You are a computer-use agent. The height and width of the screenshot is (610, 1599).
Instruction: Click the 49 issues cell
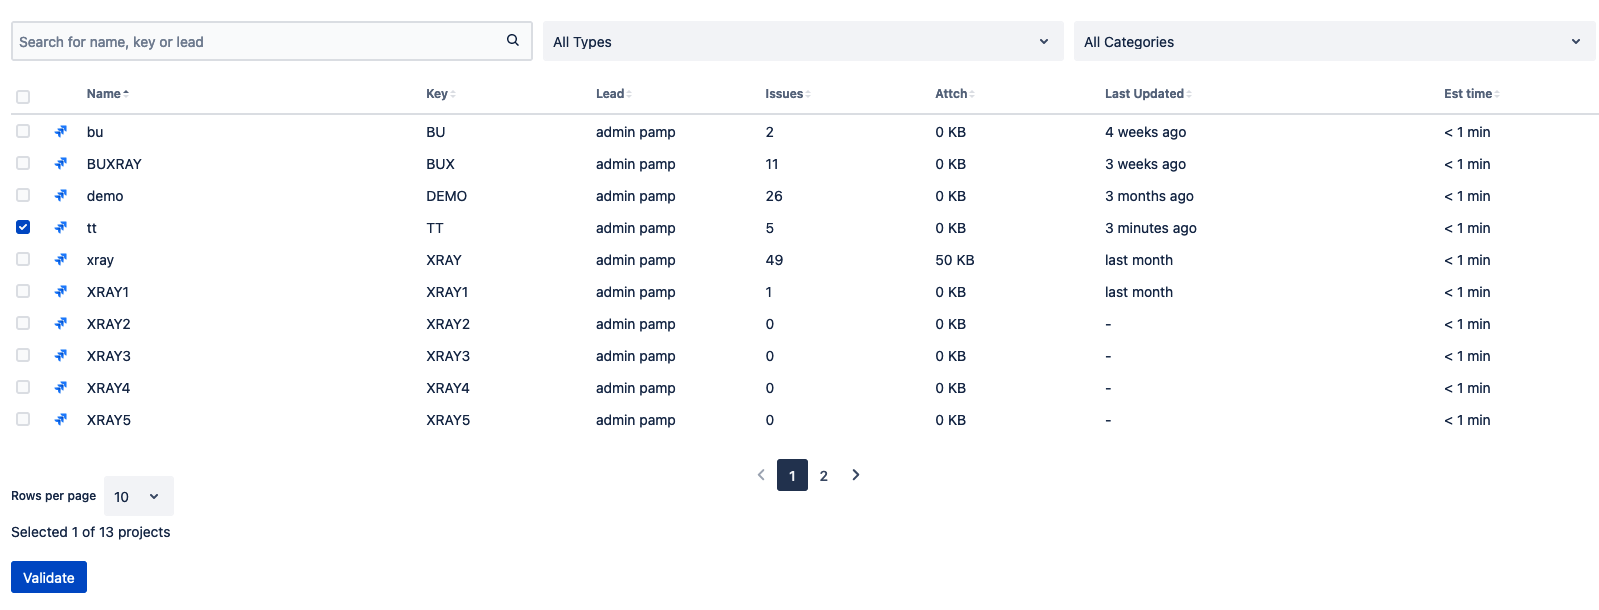point(774,260)
